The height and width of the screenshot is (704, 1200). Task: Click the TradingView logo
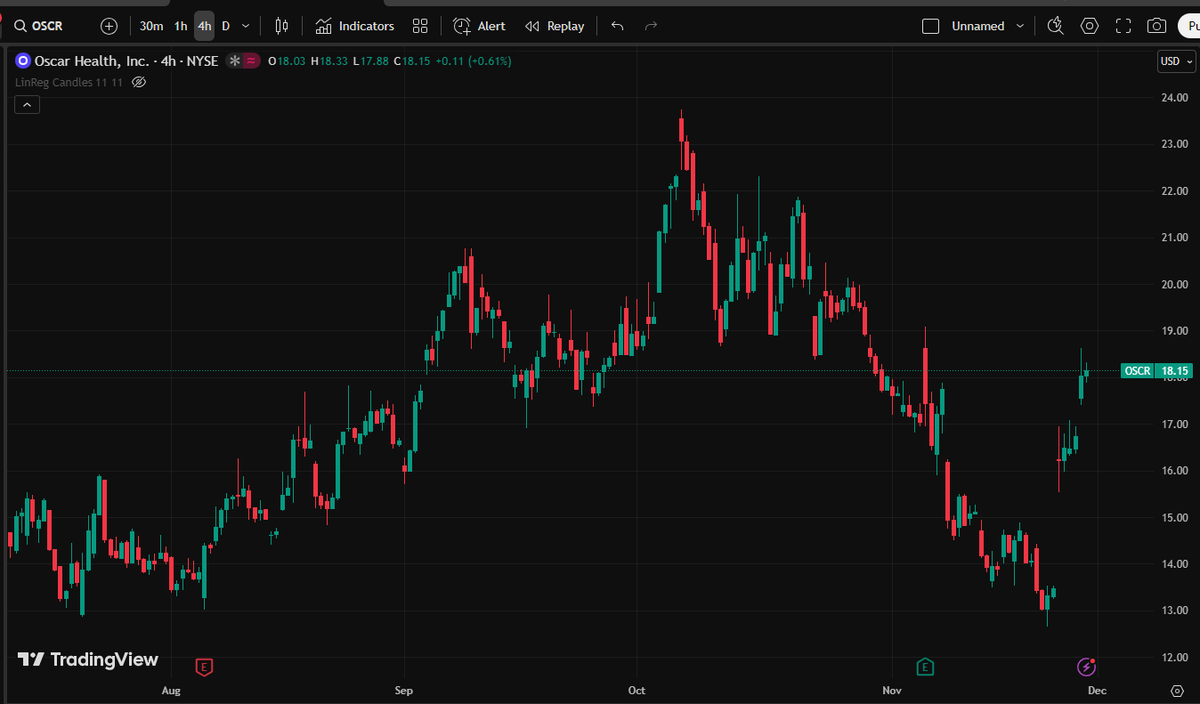88,659
